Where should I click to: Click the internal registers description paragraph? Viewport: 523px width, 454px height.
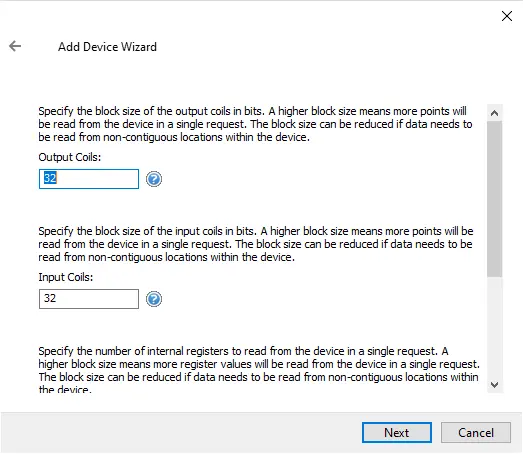coord(259,370)
